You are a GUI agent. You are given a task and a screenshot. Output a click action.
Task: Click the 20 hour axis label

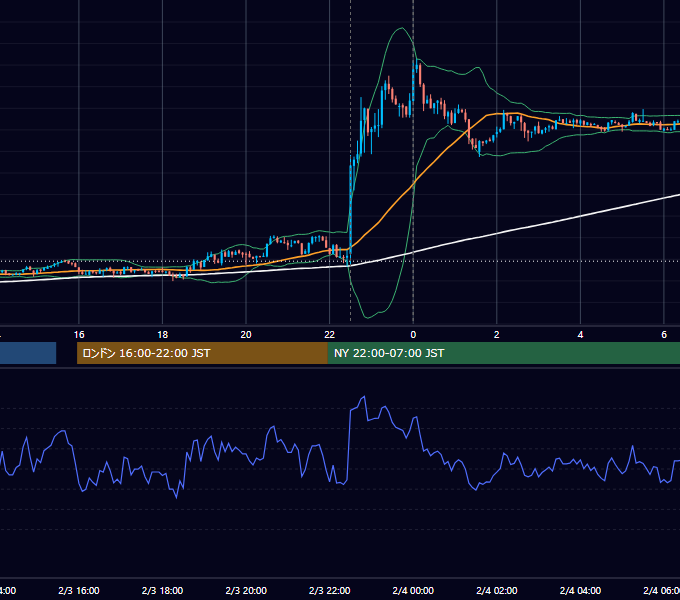pos(246,335)
